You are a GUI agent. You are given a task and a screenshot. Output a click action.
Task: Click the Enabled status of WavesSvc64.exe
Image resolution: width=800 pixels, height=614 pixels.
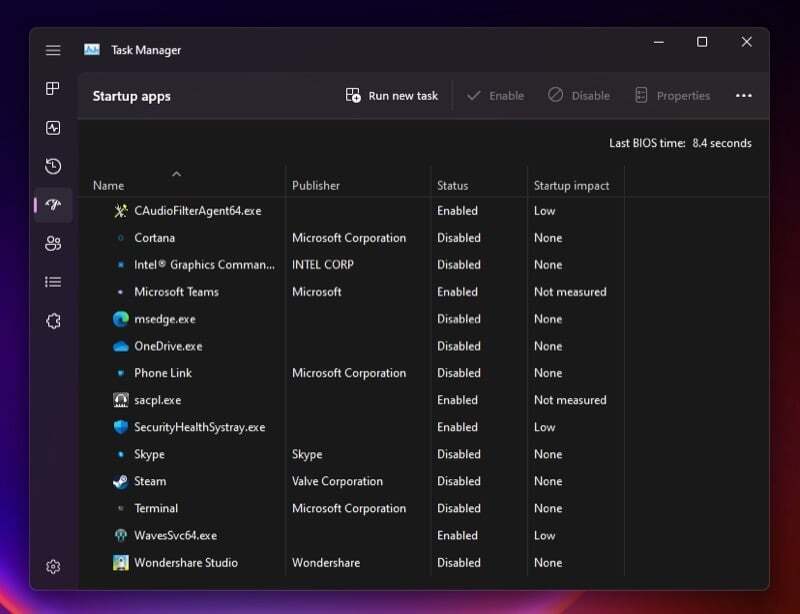tap(457, 535)
